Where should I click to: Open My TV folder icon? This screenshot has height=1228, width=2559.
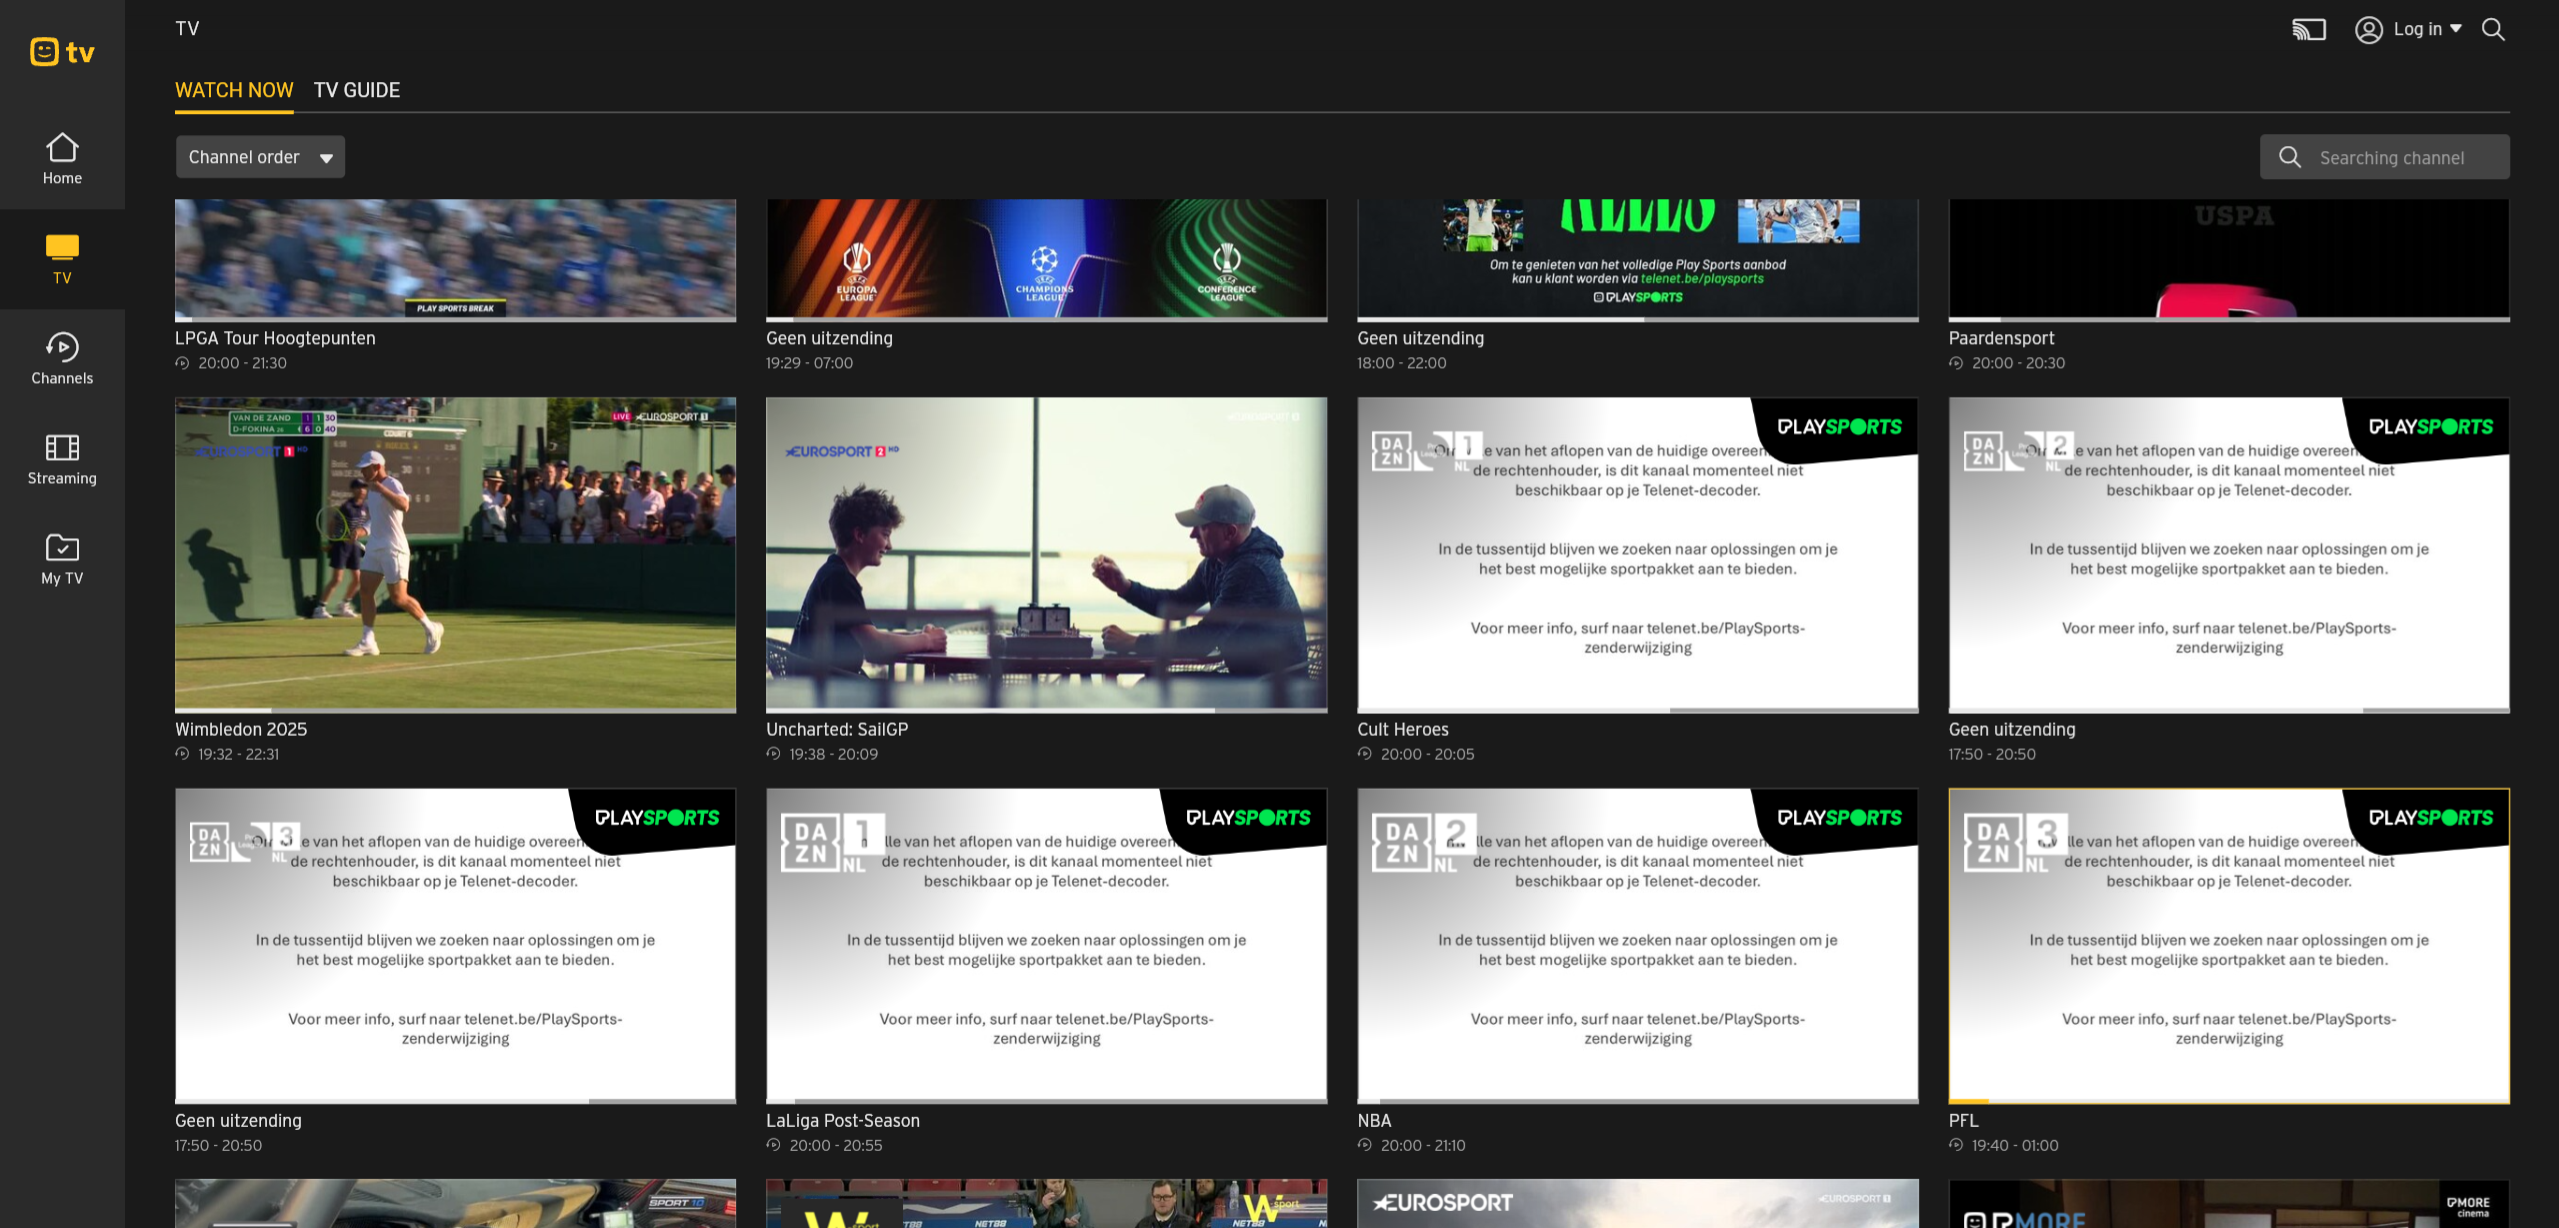pyautogui.click(x=62, y=547)
